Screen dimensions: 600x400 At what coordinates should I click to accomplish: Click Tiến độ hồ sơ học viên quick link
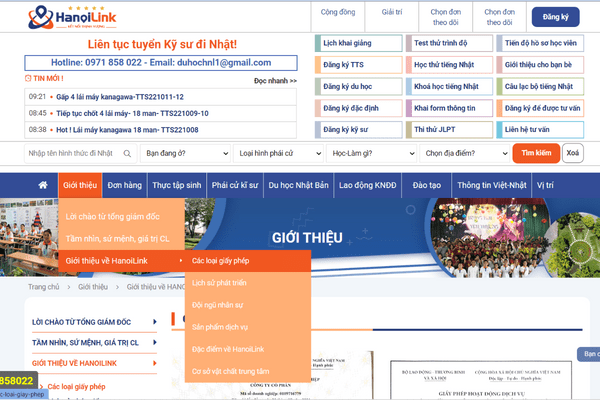(540, 43)
